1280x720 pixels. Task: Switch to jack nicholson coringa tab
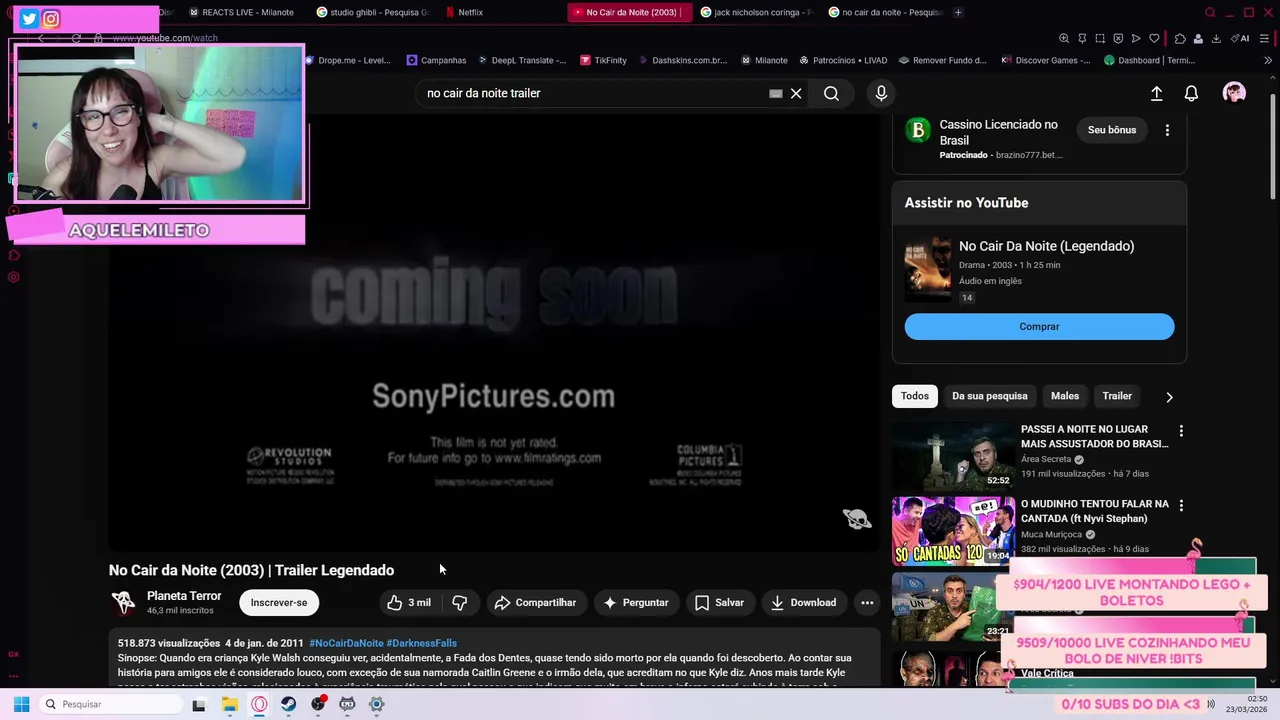[x=757, y=12]
